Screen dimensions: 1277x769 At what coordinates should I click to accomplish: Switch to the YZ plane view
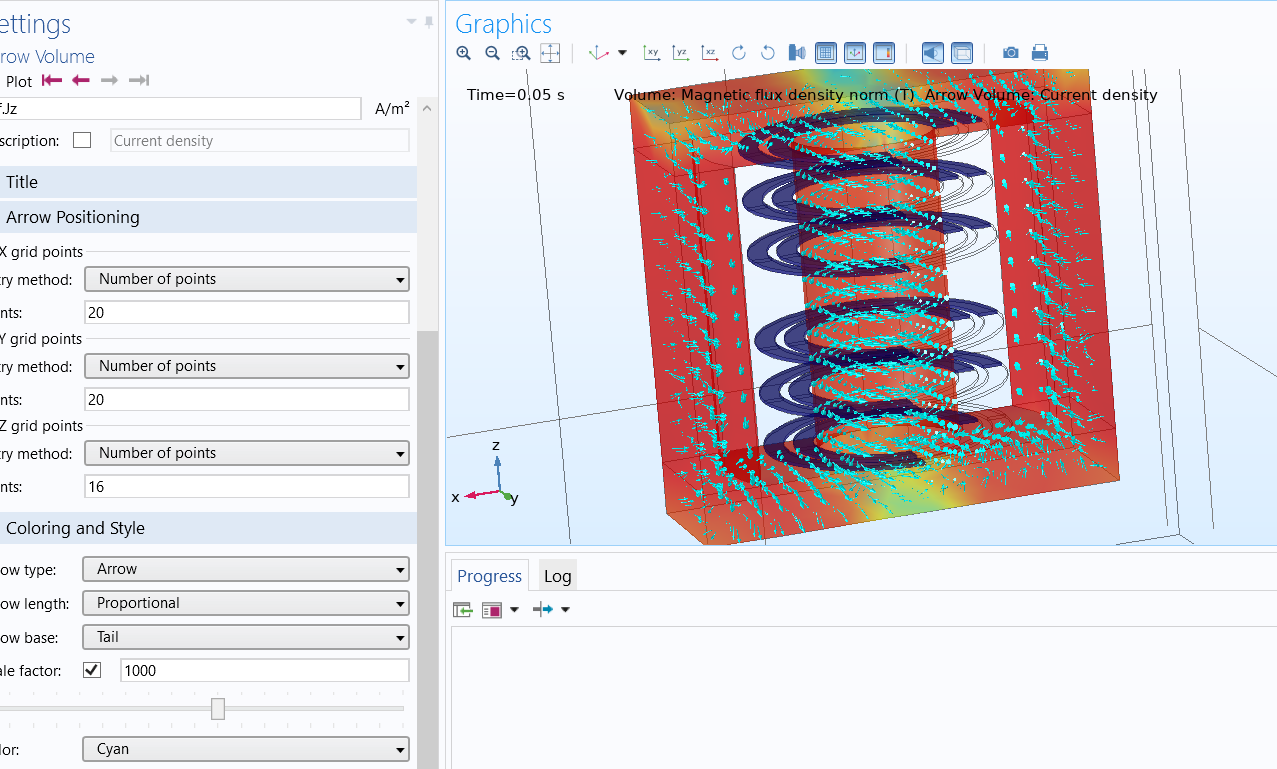680,53
